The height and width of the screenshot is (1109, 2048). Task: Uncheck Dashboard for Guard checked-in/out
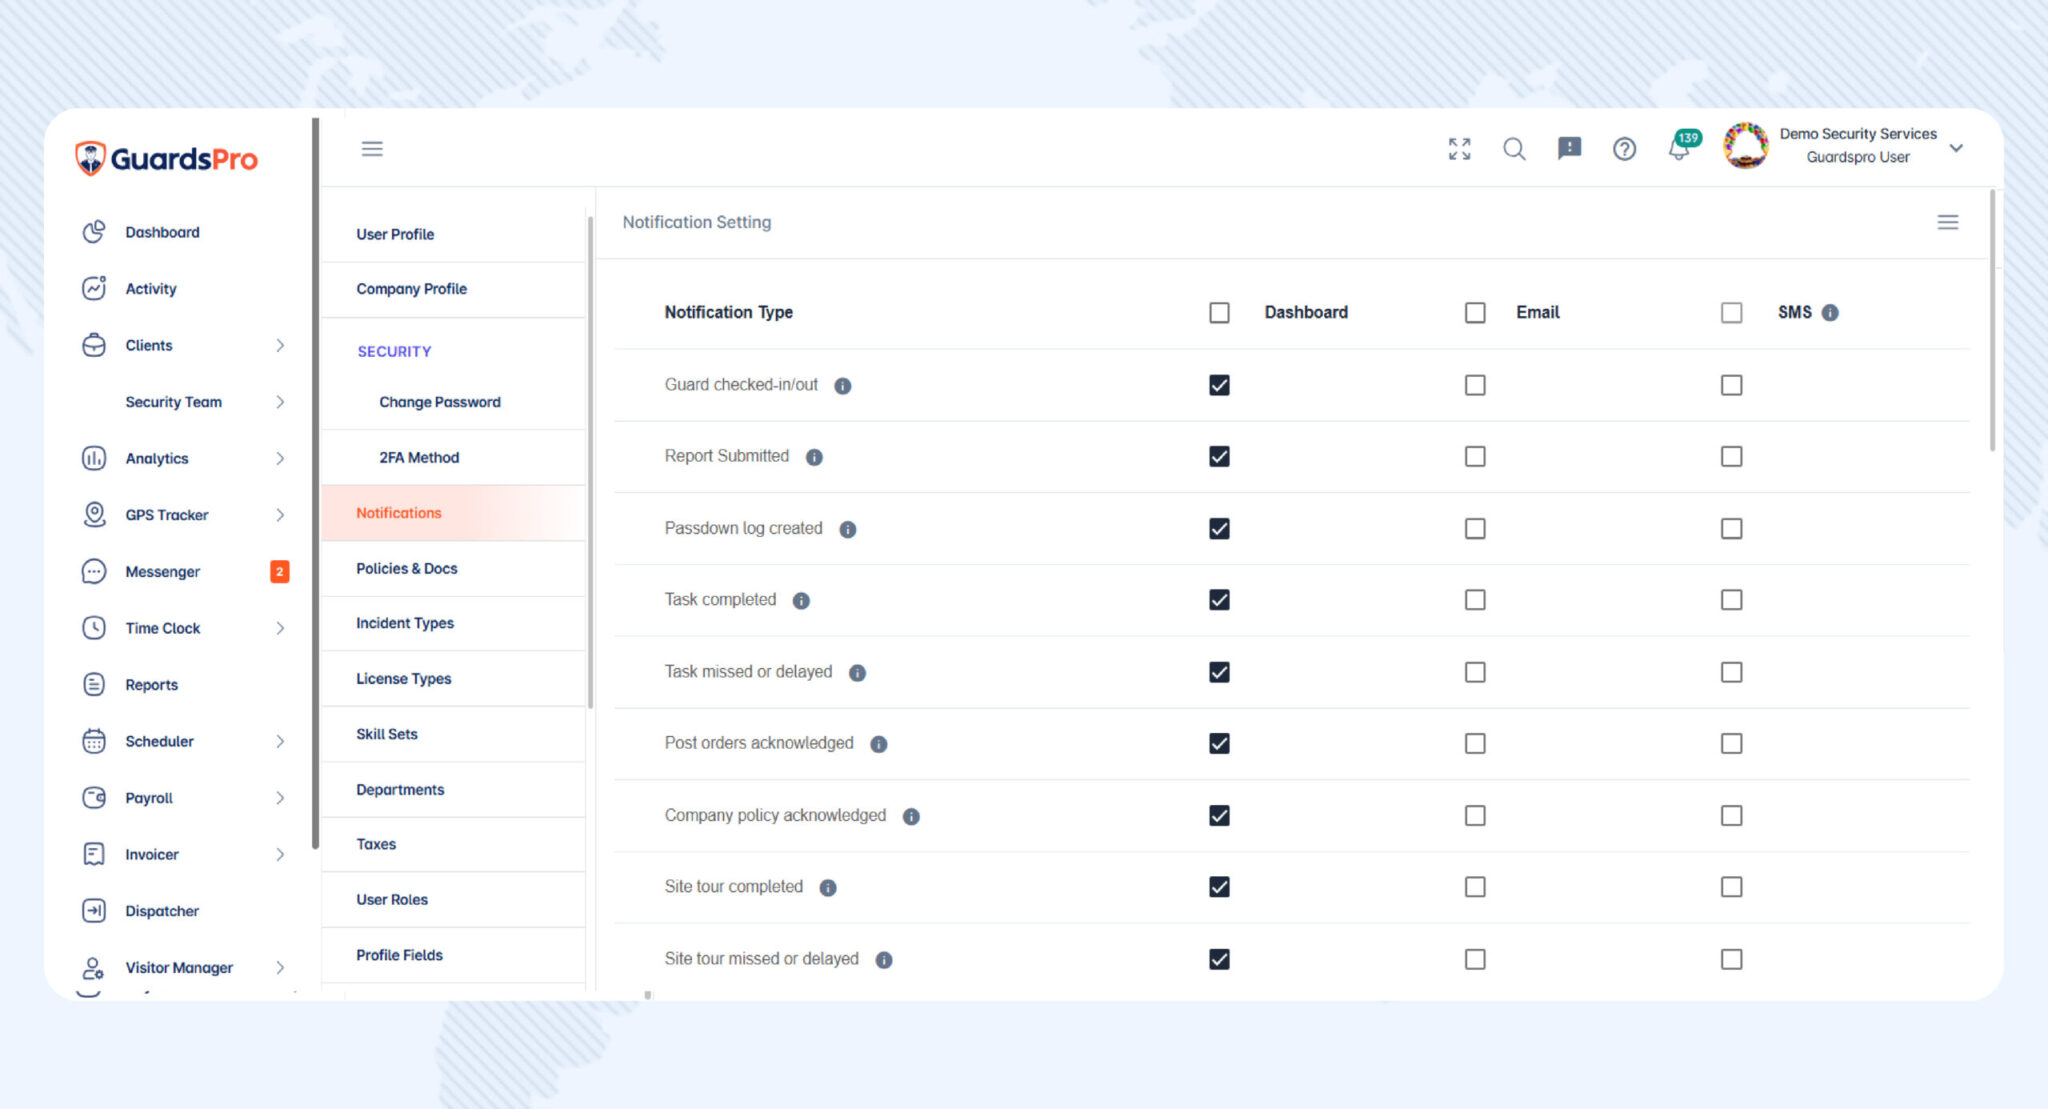pos(1219,385)
